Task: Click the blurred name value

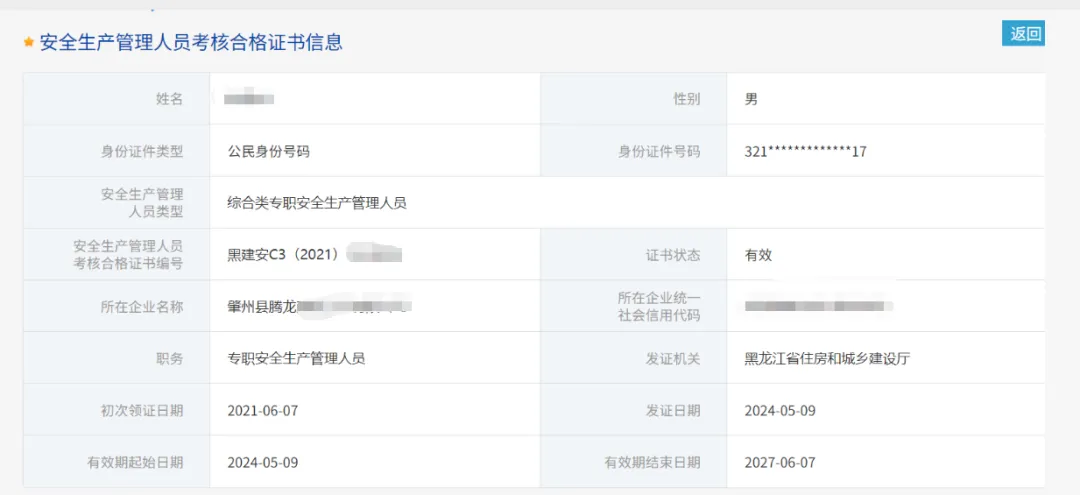Action: click(x=249, y=98)
